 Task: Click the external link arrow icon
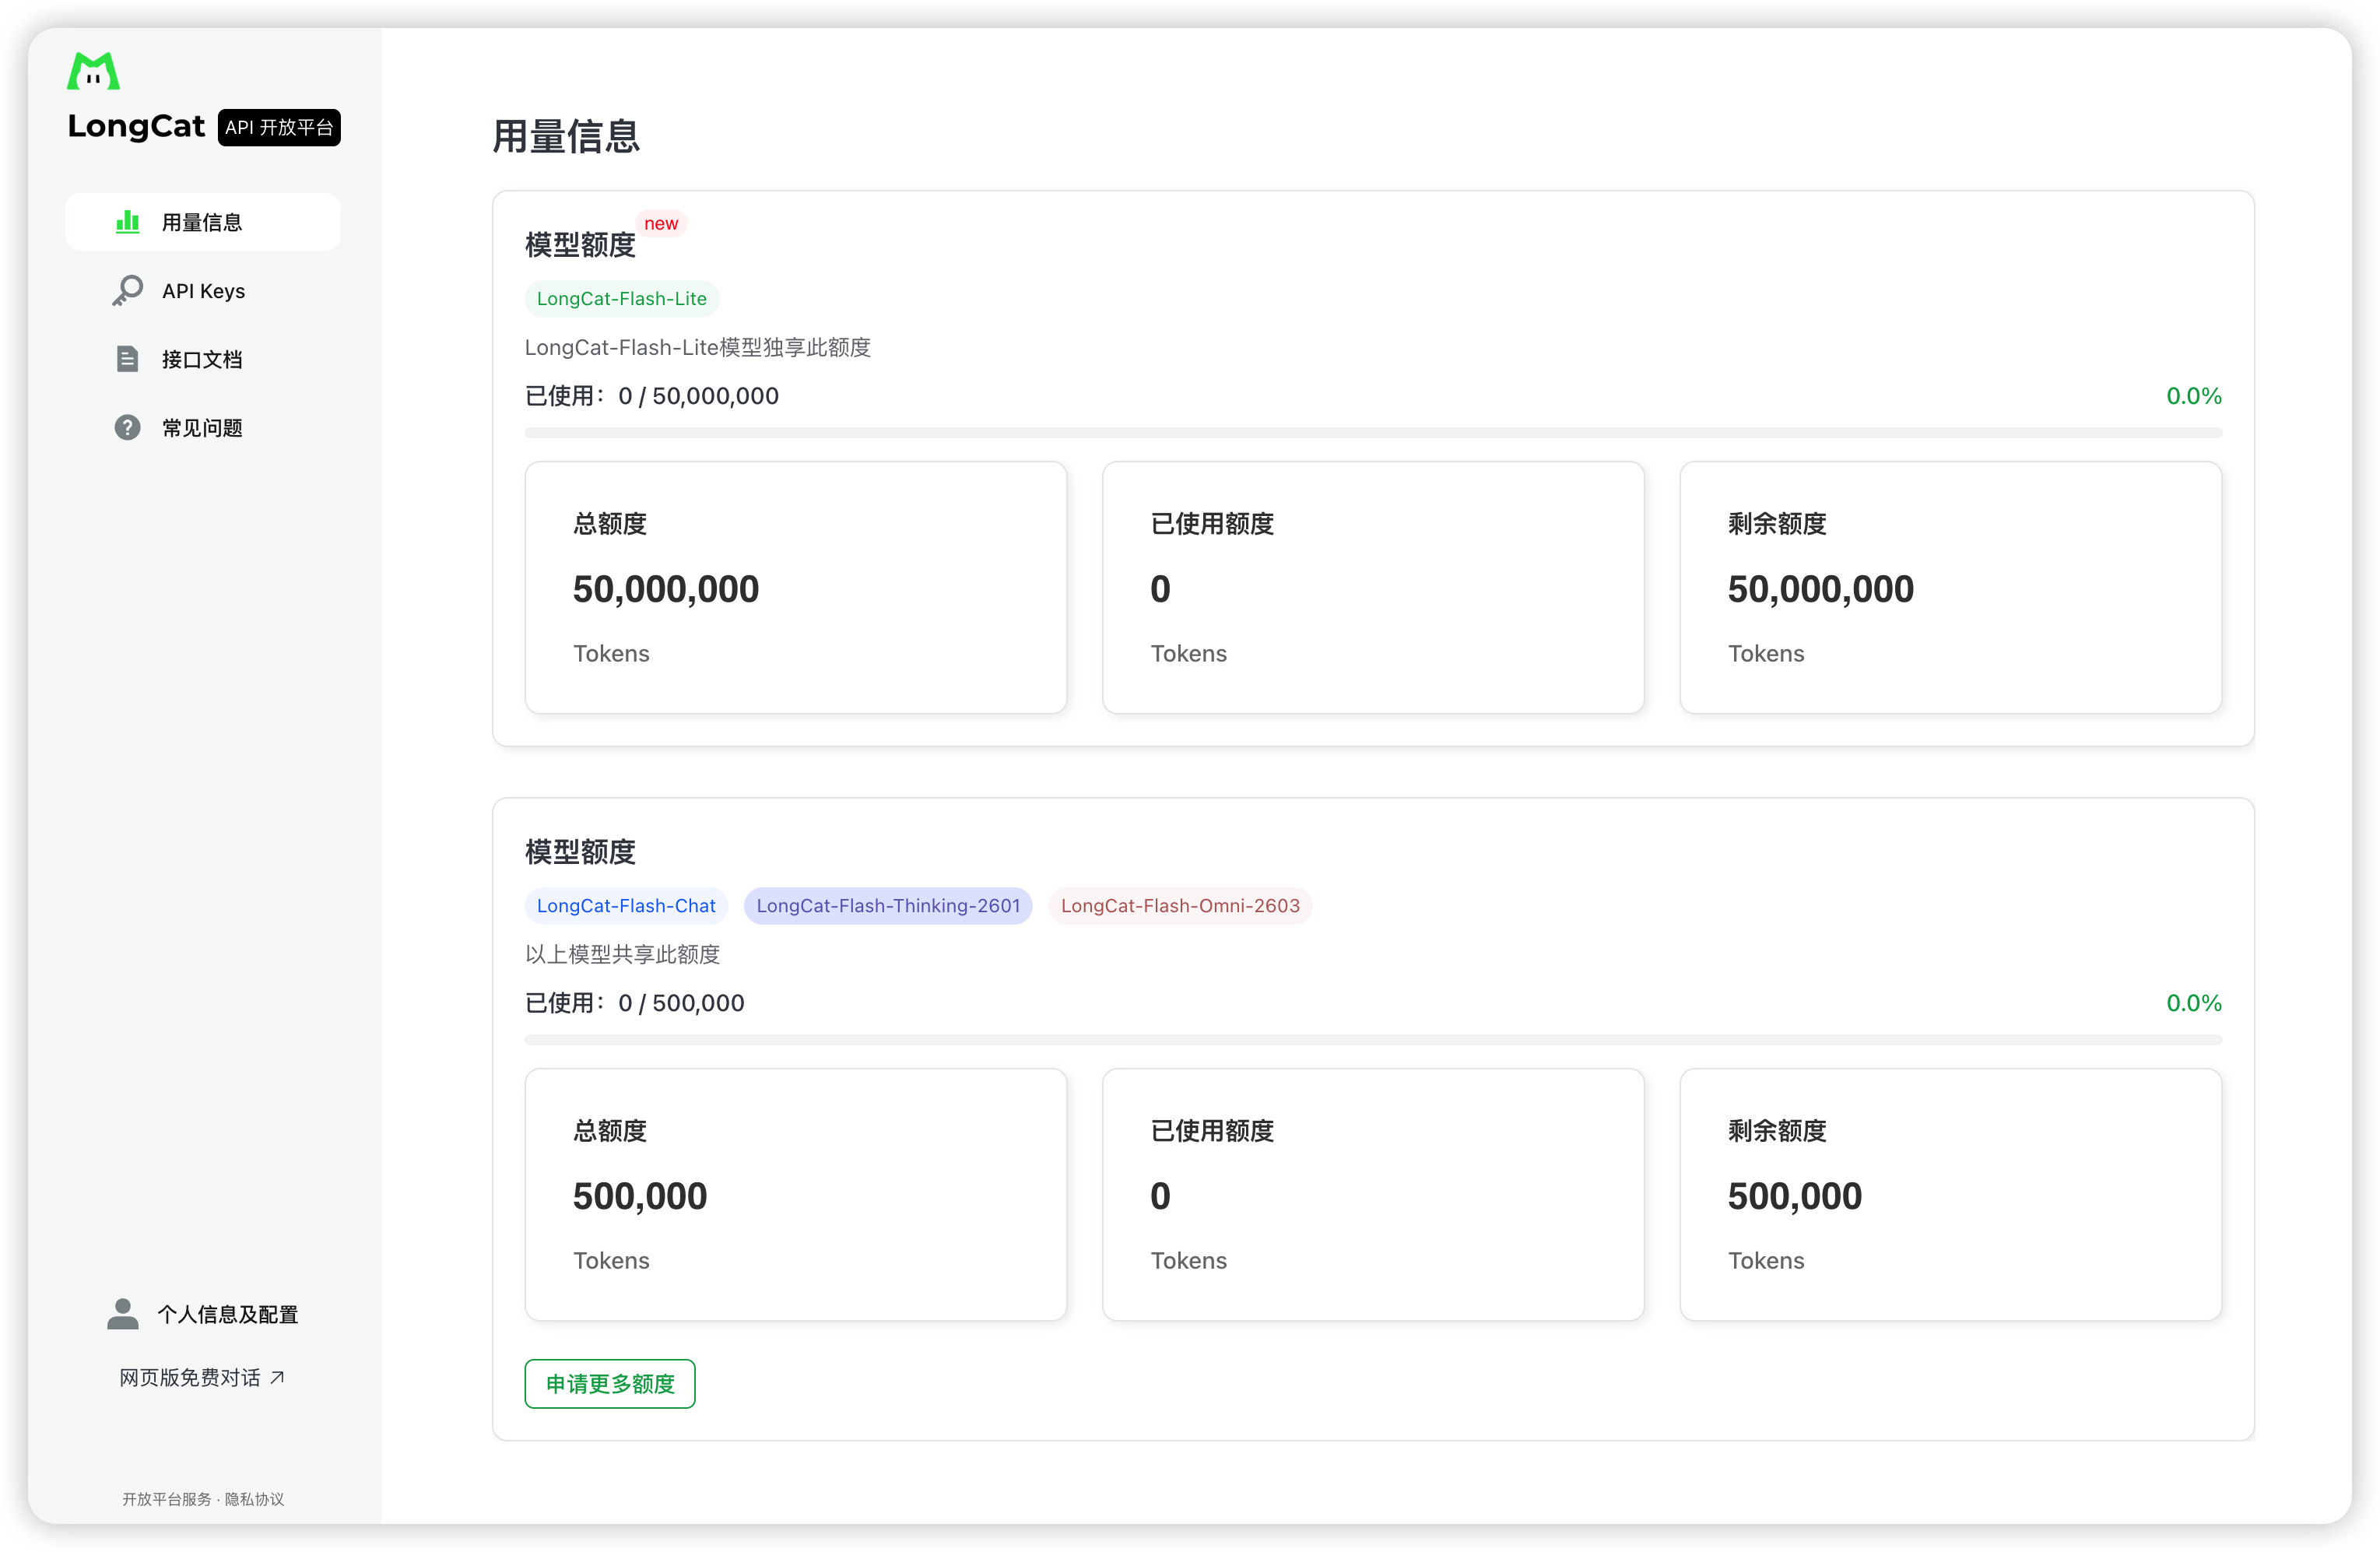coord(278,1378)
